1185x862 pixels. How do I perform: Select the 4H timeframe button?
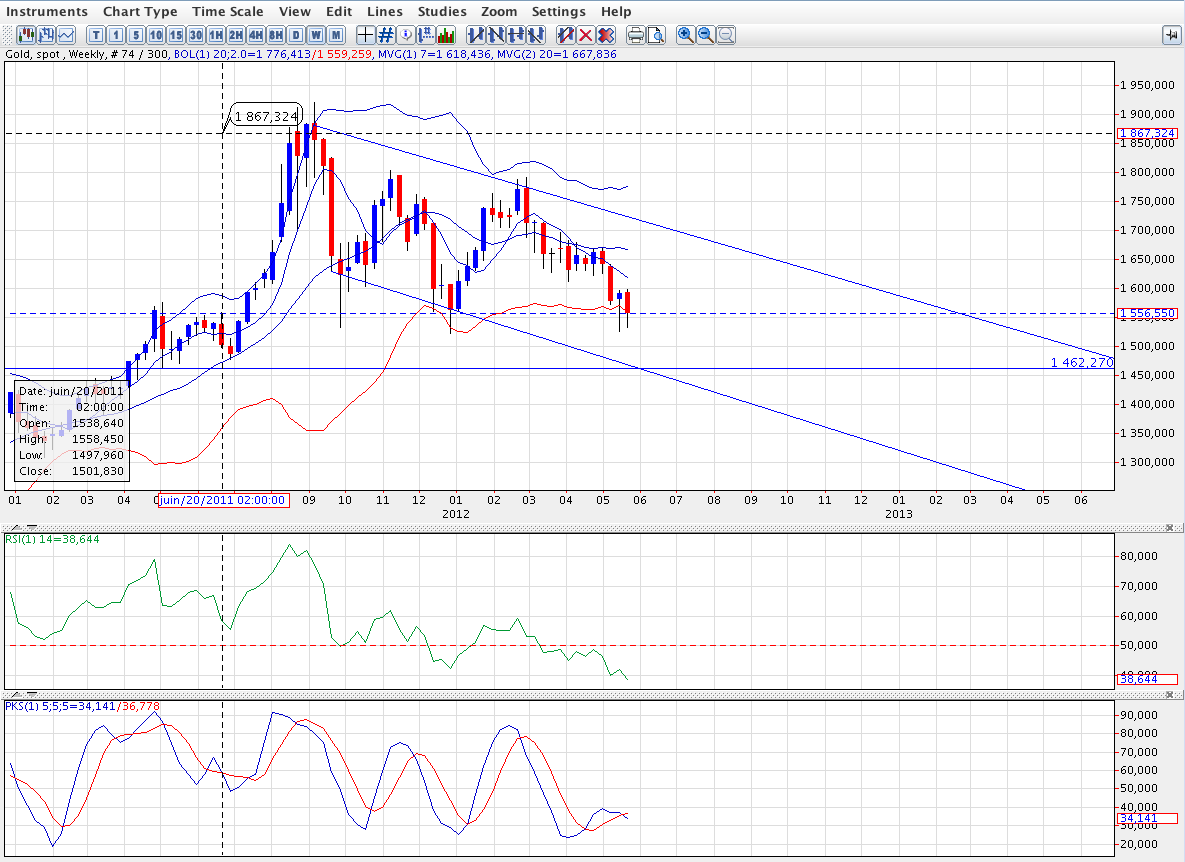pos(255,35)
